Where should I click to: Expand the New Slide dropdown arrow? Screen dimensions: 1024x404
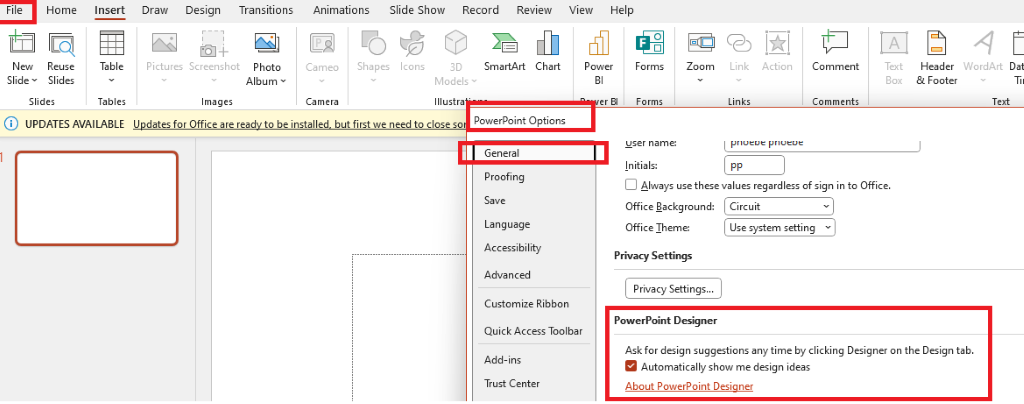tap(34, 81)
